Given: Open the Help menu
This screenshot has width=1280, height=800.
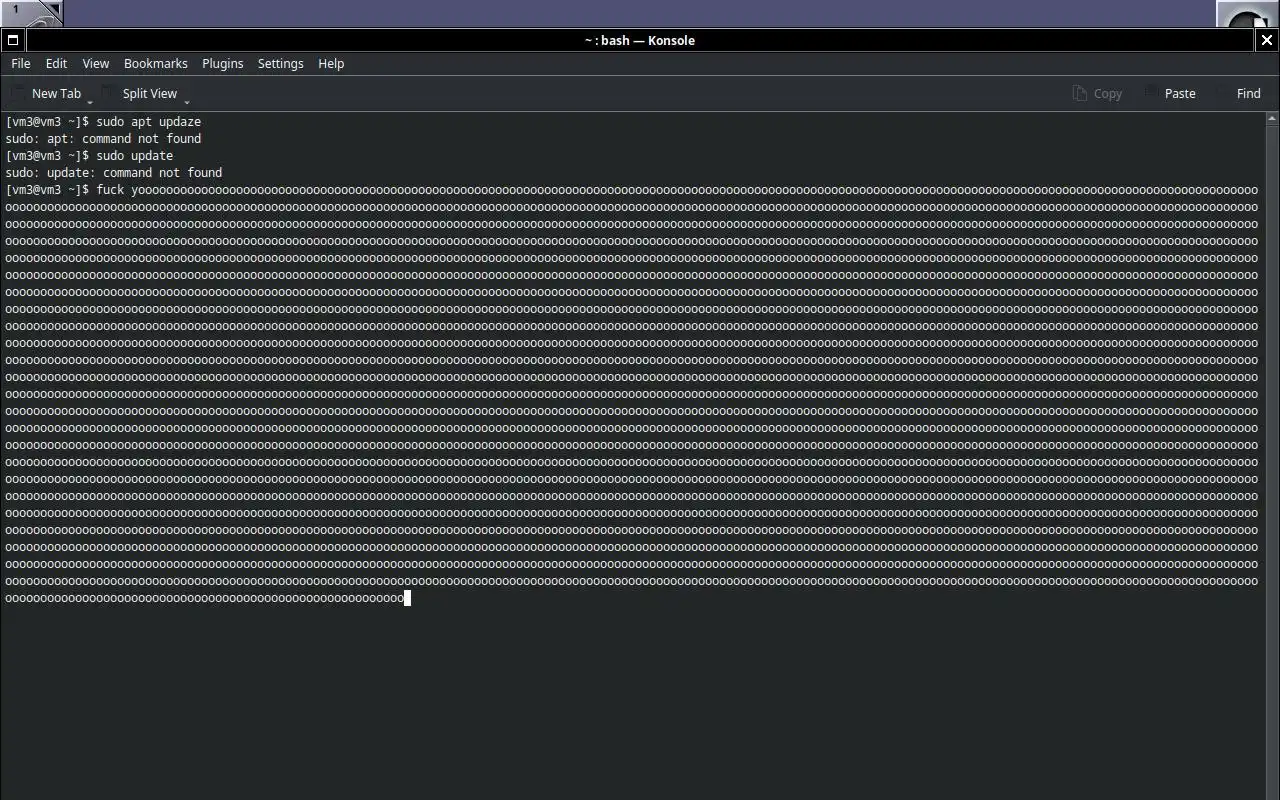Looking at the screenshot, I should click(331, 63).
